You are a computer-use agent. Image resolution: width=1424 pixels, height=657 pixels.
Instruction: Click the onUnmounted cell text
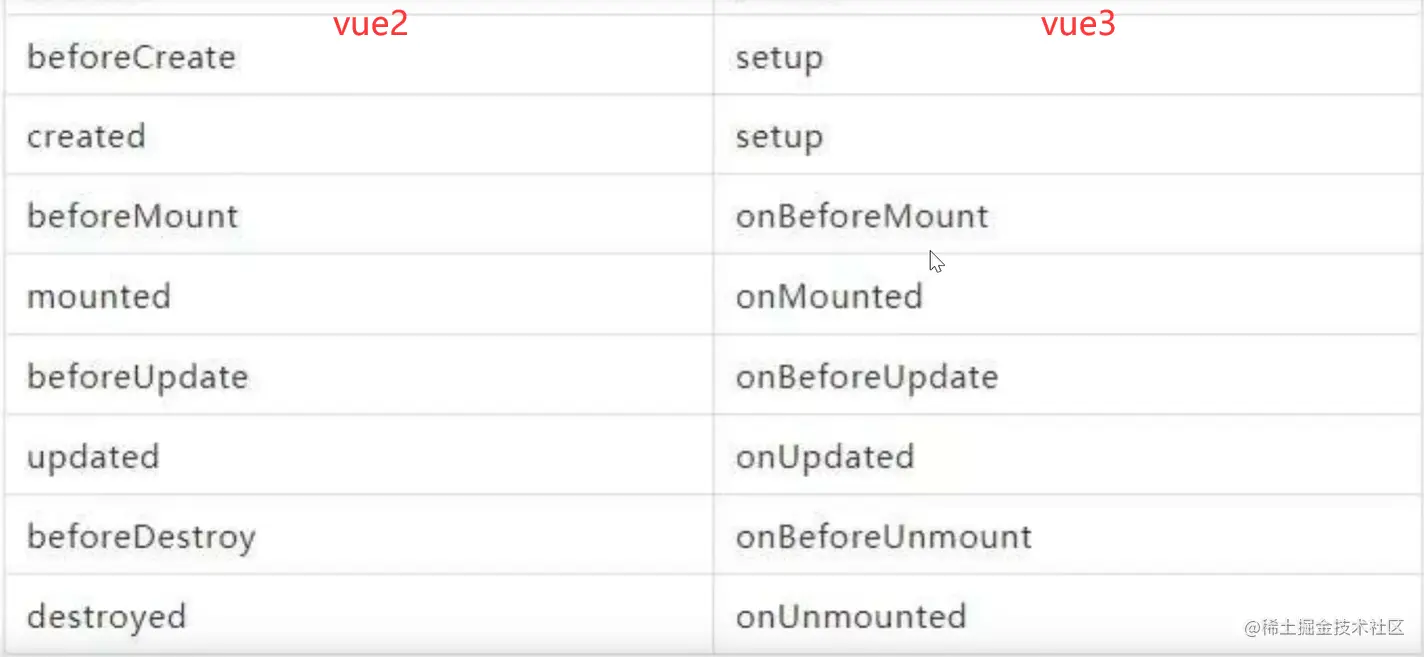(851, 616)
